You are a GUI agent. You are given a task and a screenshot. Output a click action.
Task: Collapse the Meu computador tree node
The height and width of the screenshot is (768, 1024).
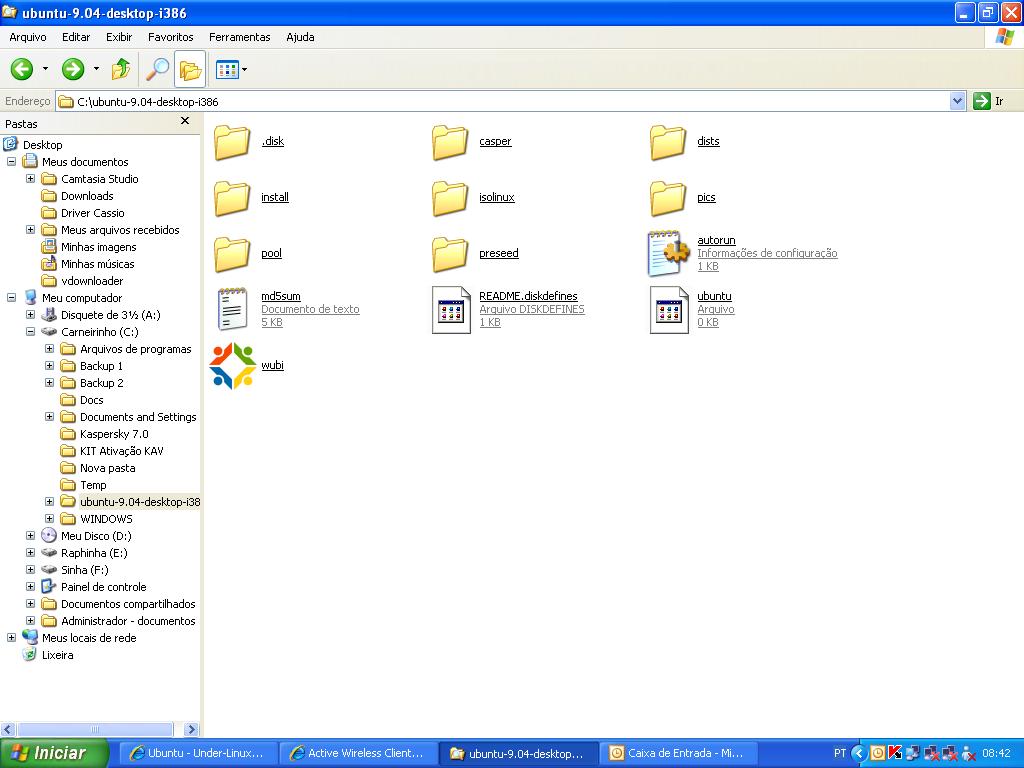pos(11,297)
